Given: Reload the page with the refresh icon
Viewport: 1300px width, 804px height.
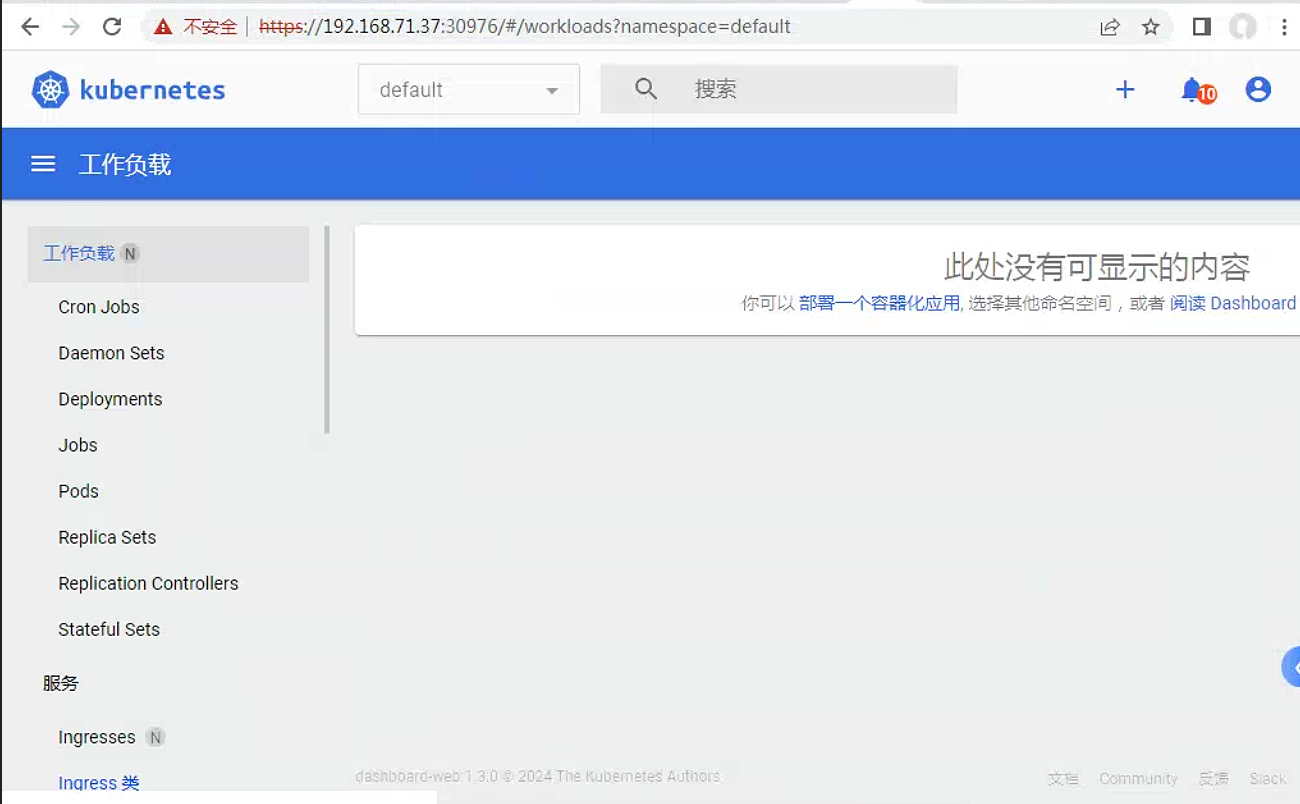Looking at the screenshot, I should click(112, 27).
